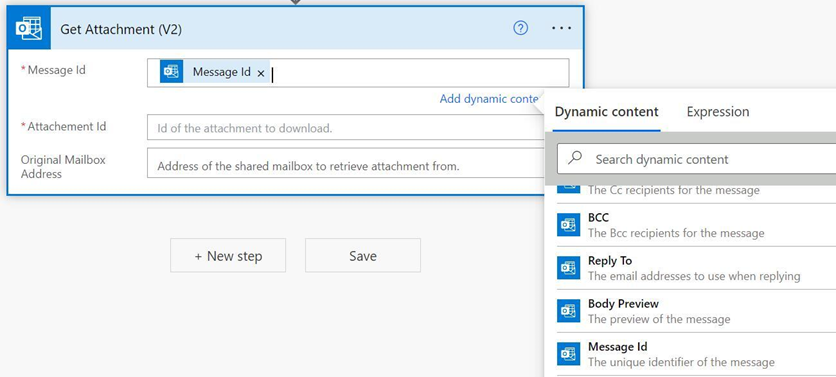Click Add dynamic content link
Image resolution: width=836 pixels, height=377 pixels.
pos(489,99)
